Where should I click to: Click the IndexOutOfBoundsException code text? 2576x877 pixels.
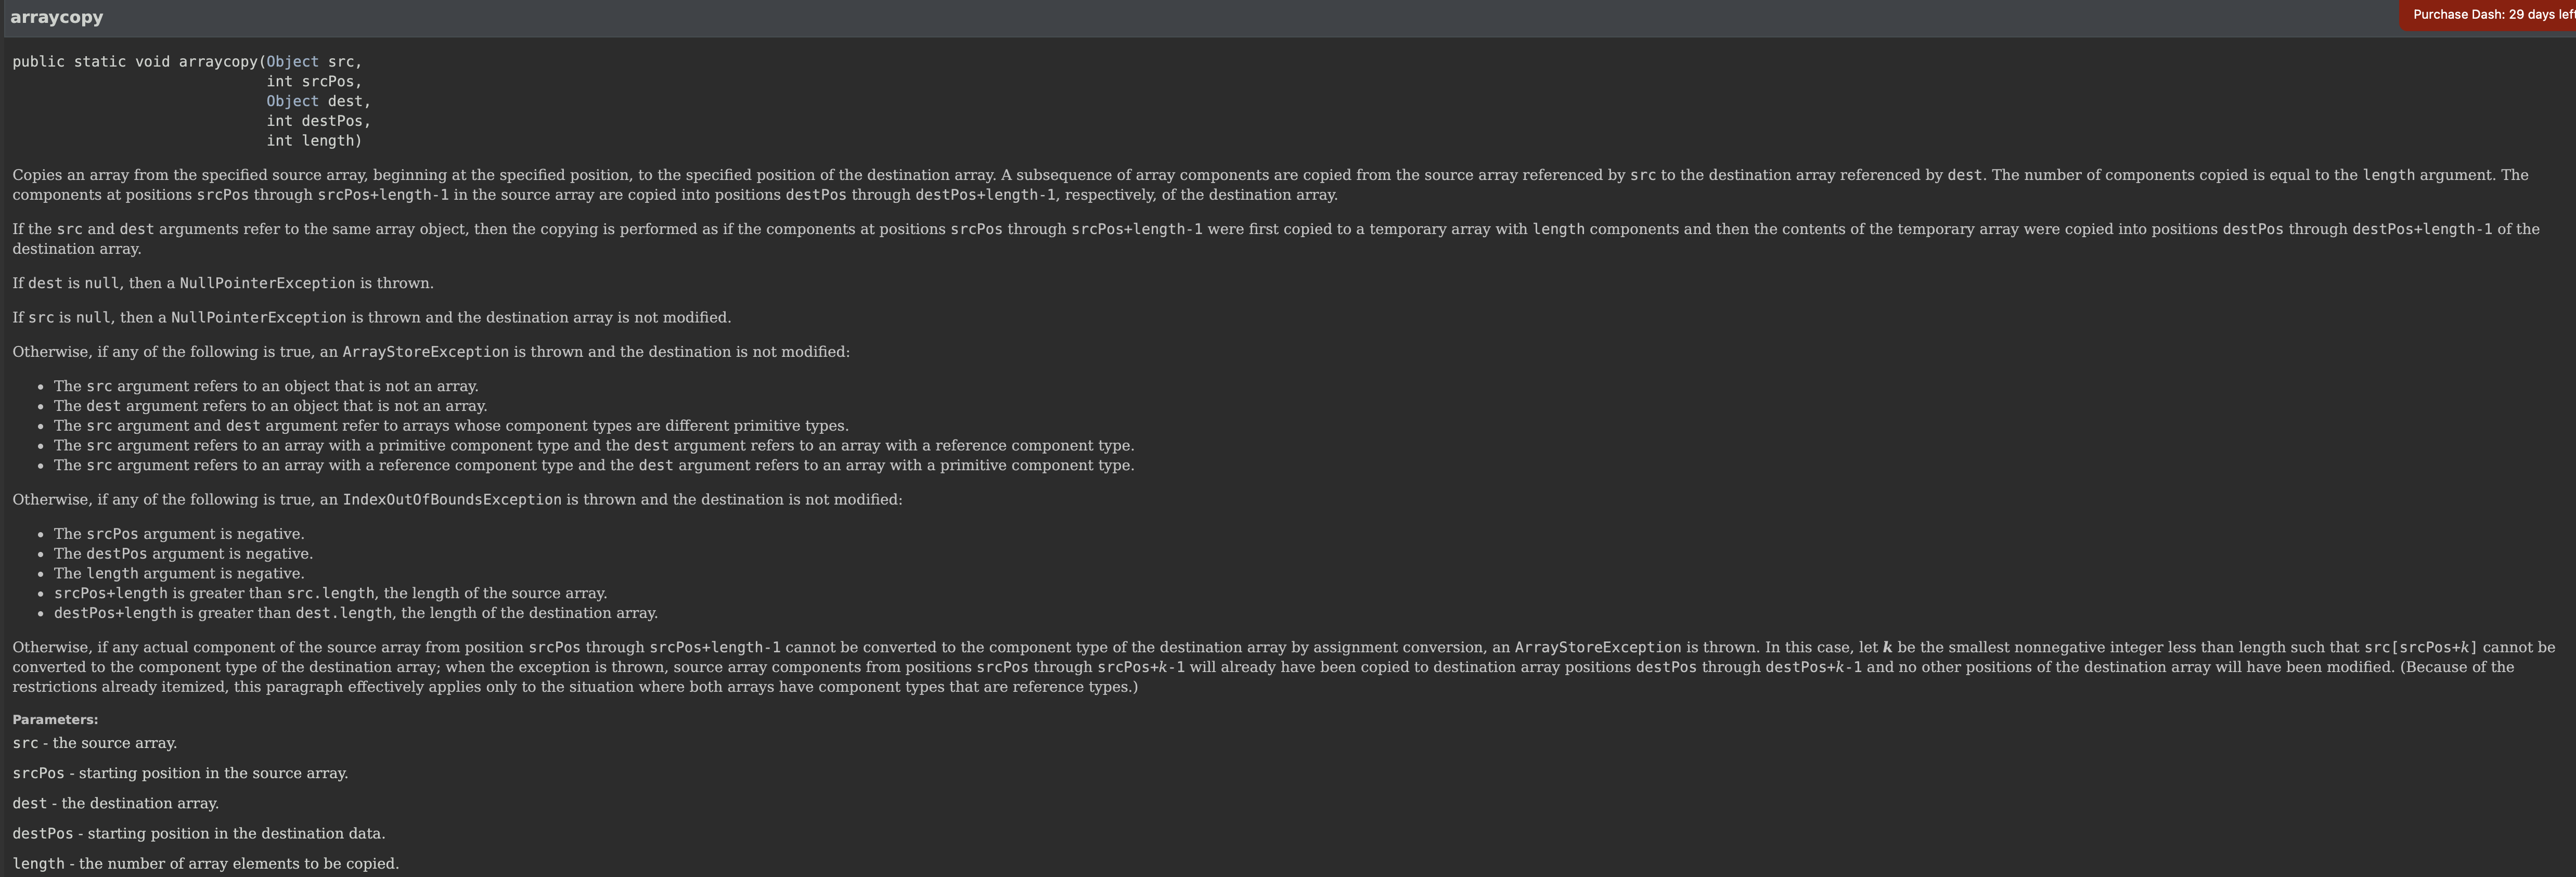click(x=452, y=500)
